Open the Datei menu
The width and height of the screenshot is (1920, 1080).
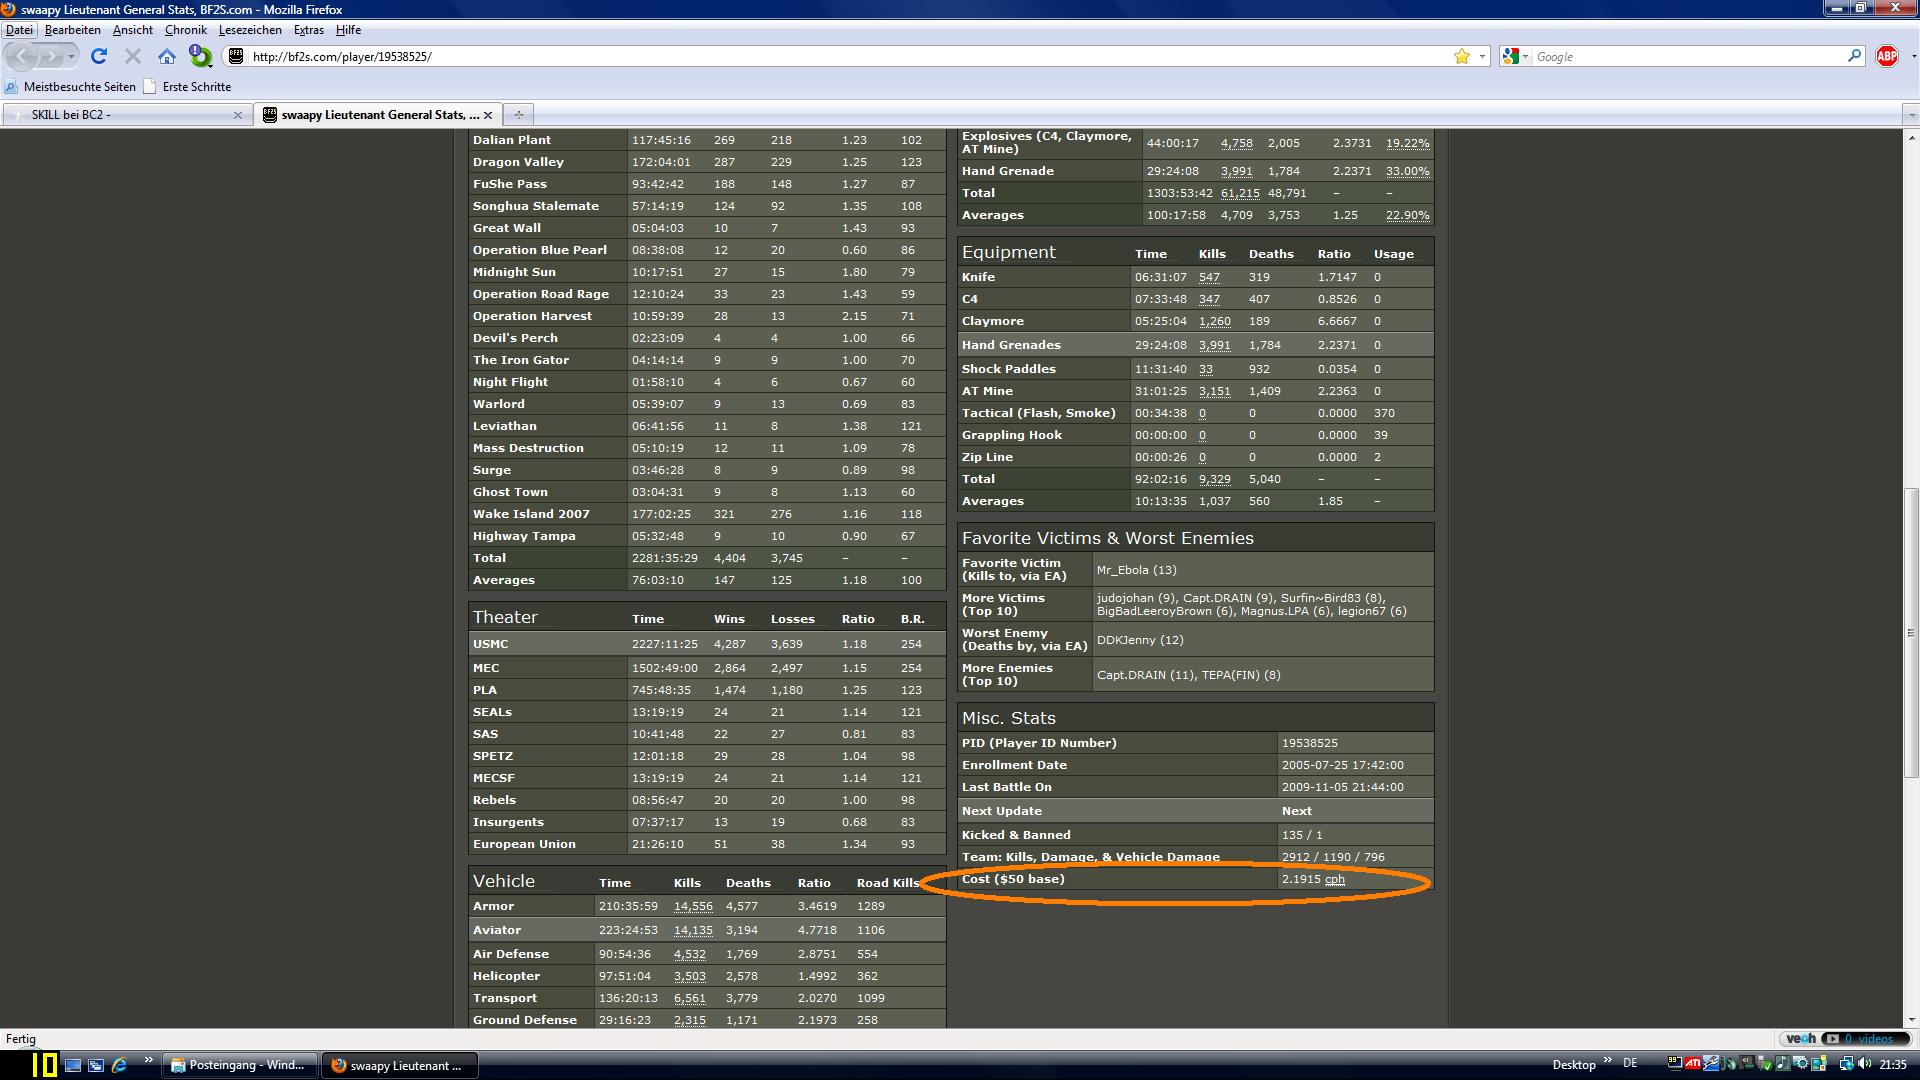pos(19,30)
